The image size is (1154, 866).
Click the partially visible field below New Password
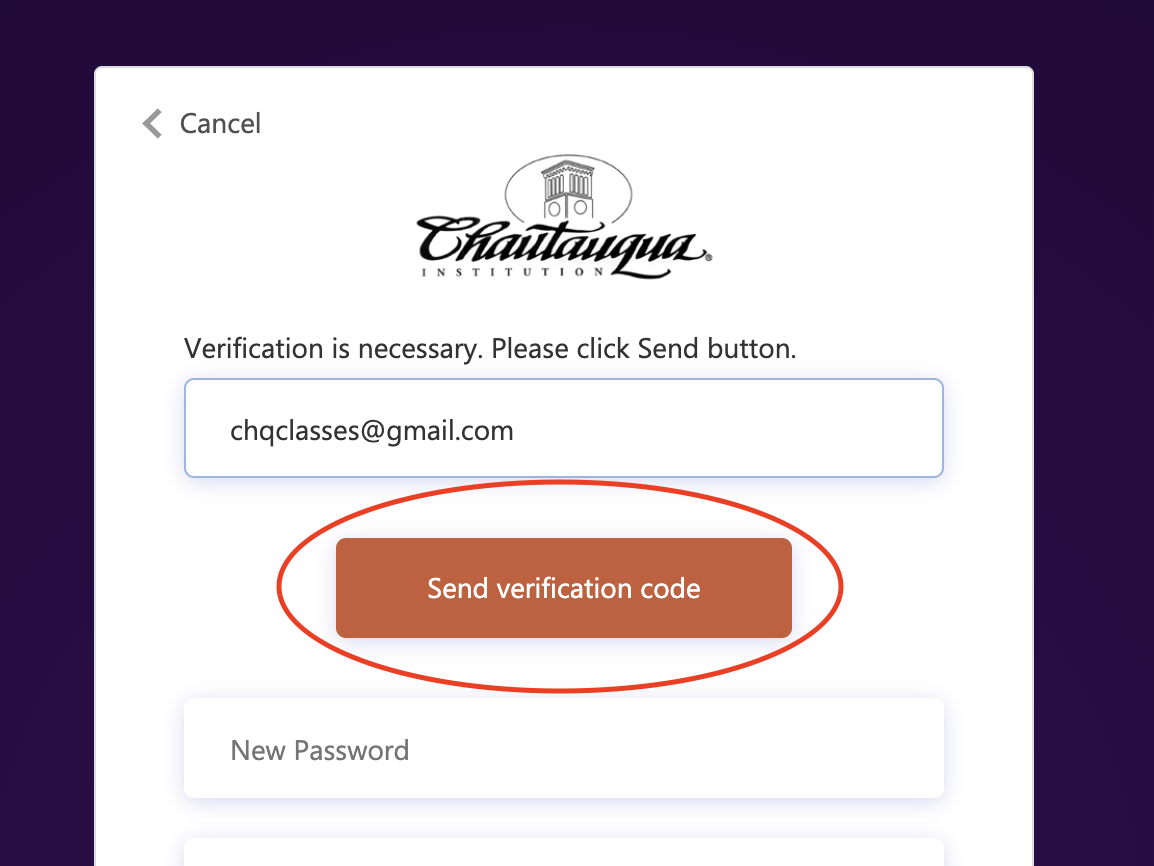(564, 852)
